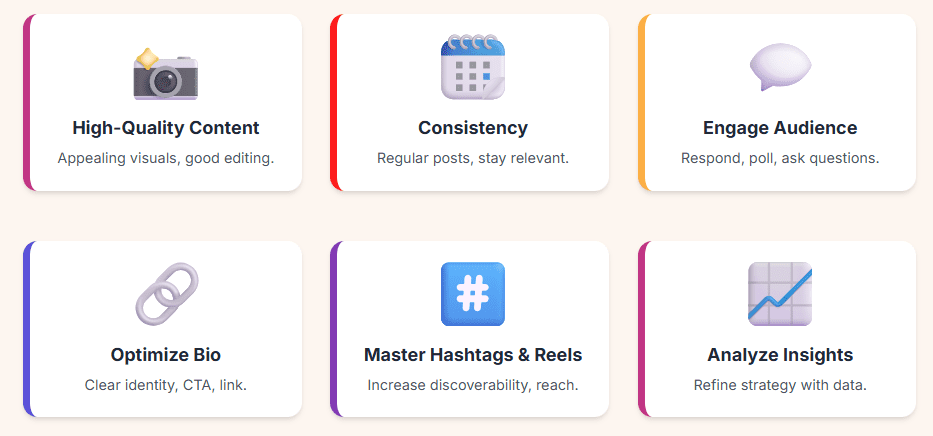Click the calendar icon above Consistency
Viewport: 933px width, 436px height.
pyautogui.click(x=473, y=68)
